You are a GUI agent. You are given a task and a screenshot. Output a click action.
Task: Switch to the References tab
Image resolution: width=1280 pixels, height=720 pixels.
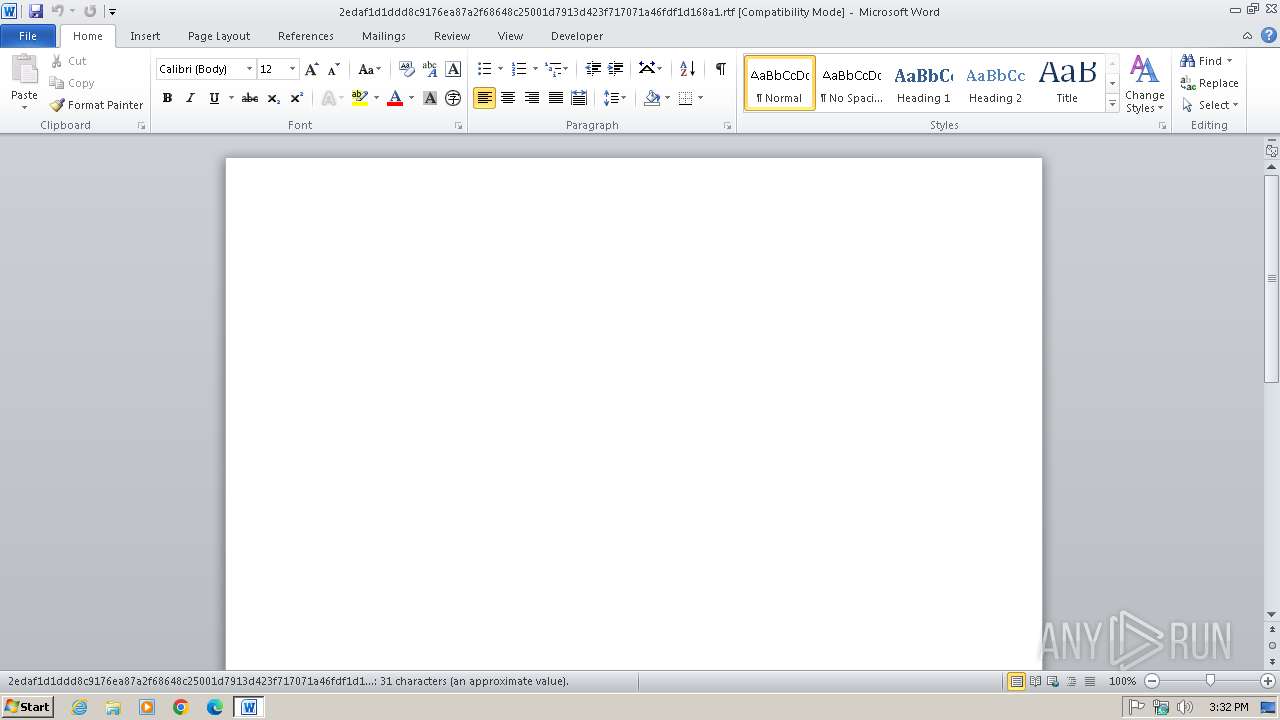[x=306, y=36]
